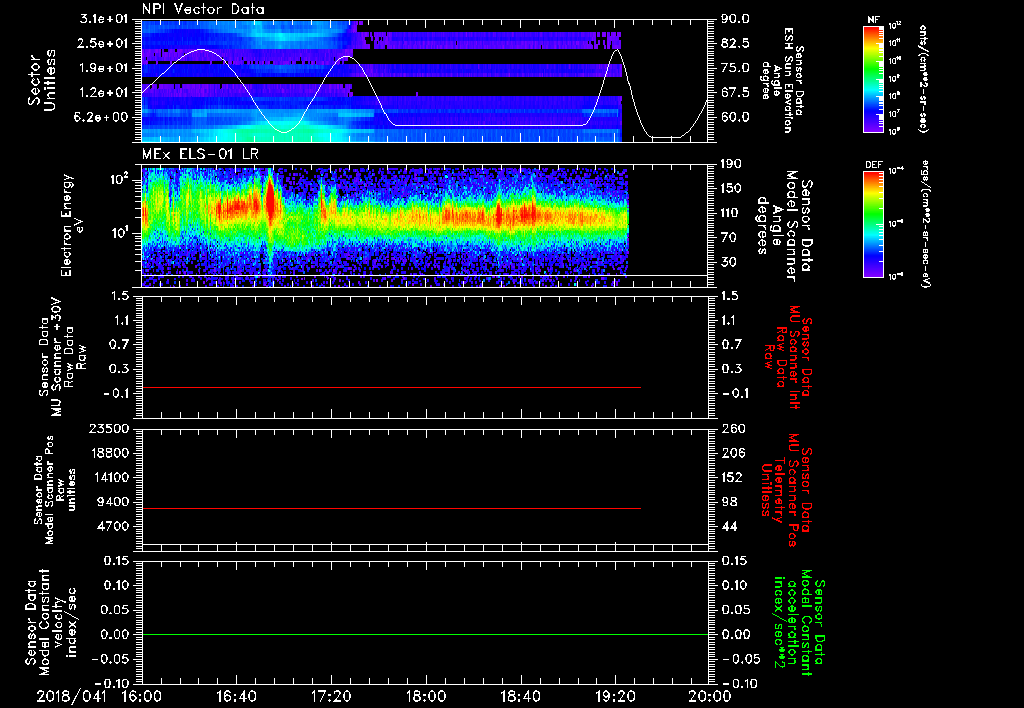Click the 90.0 sun elevation tick label
The image size is (1024, 708).
tap(735, 19)
